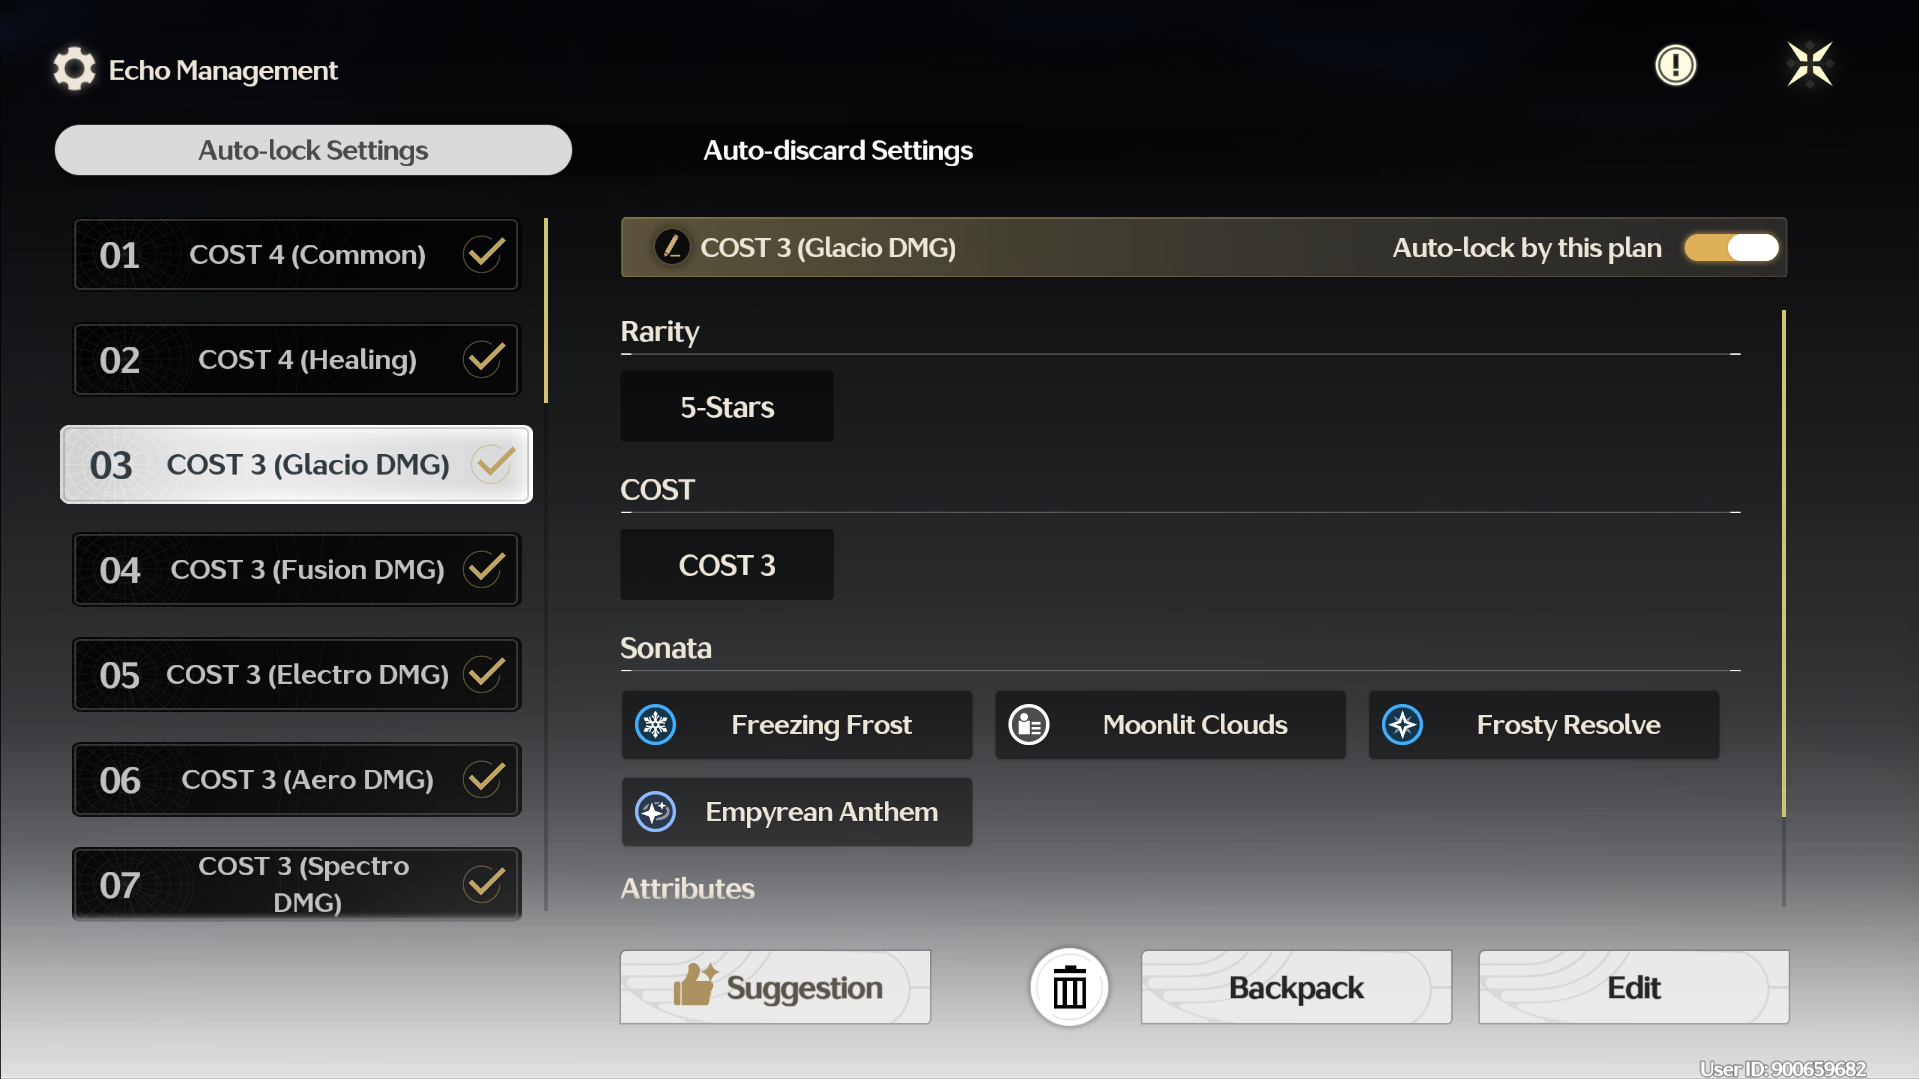This screenshot has width=1919, height=1079.
Task: Click the Frosty Resolve sonata icon
Action: pyautogui.click(x=1402, y=725)
